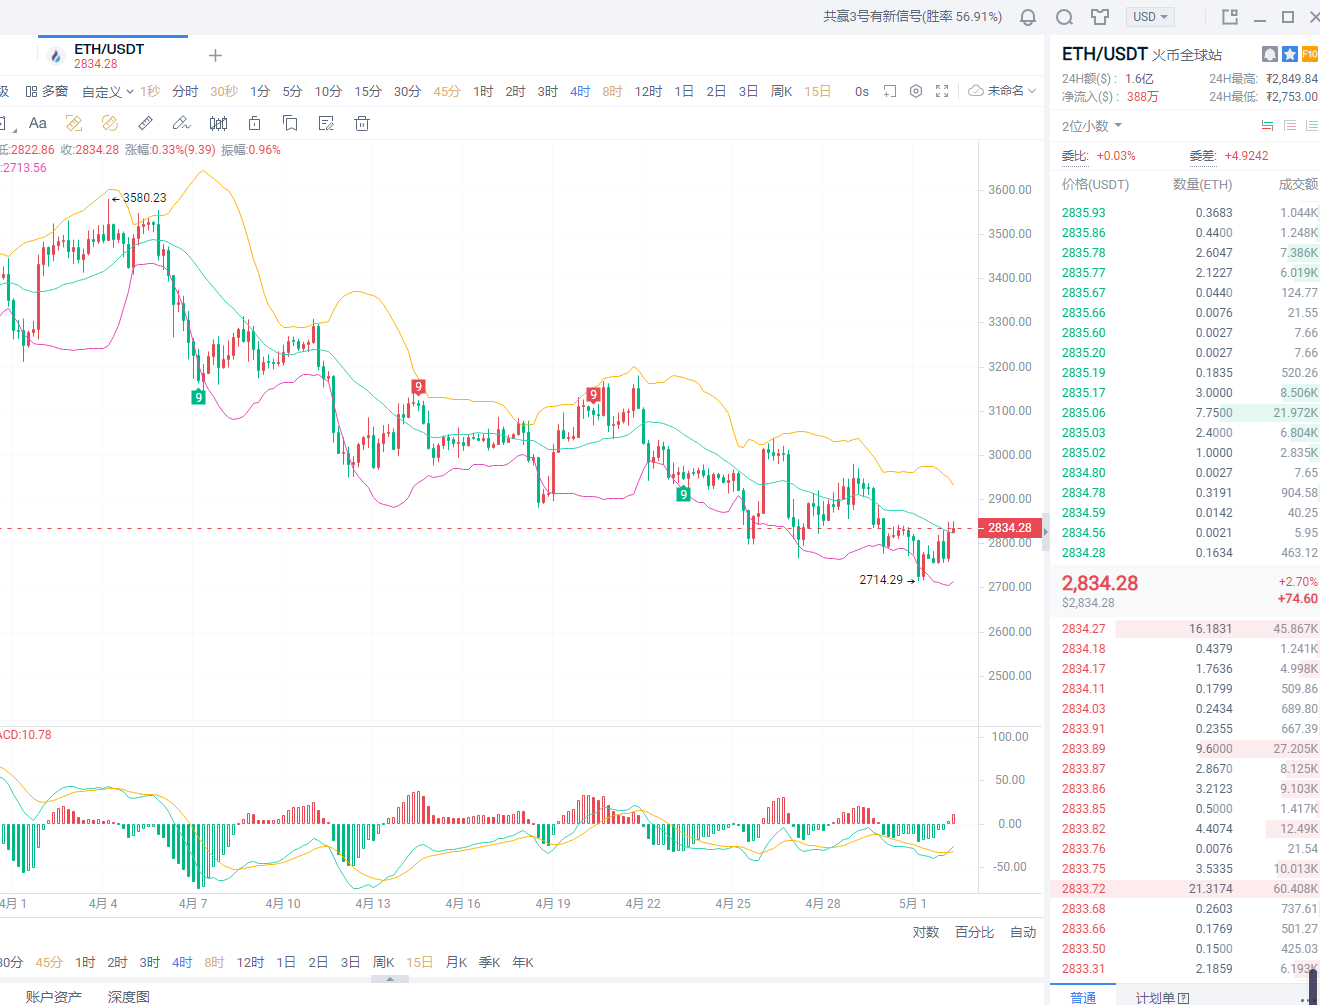Enter fullscreen chart mode
The image size is (1320, 1005).
pos(942,91)
